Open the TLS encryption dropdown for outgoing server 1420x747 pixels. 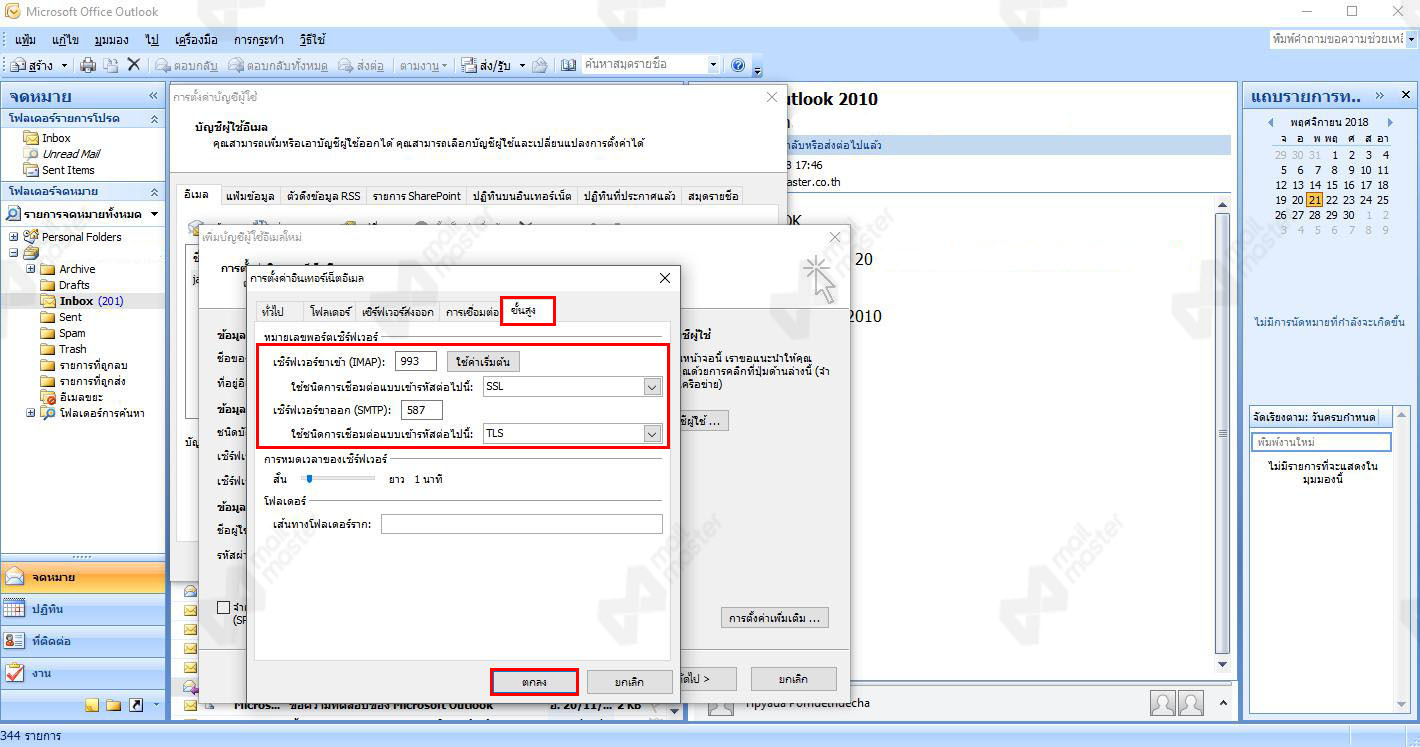652,434
